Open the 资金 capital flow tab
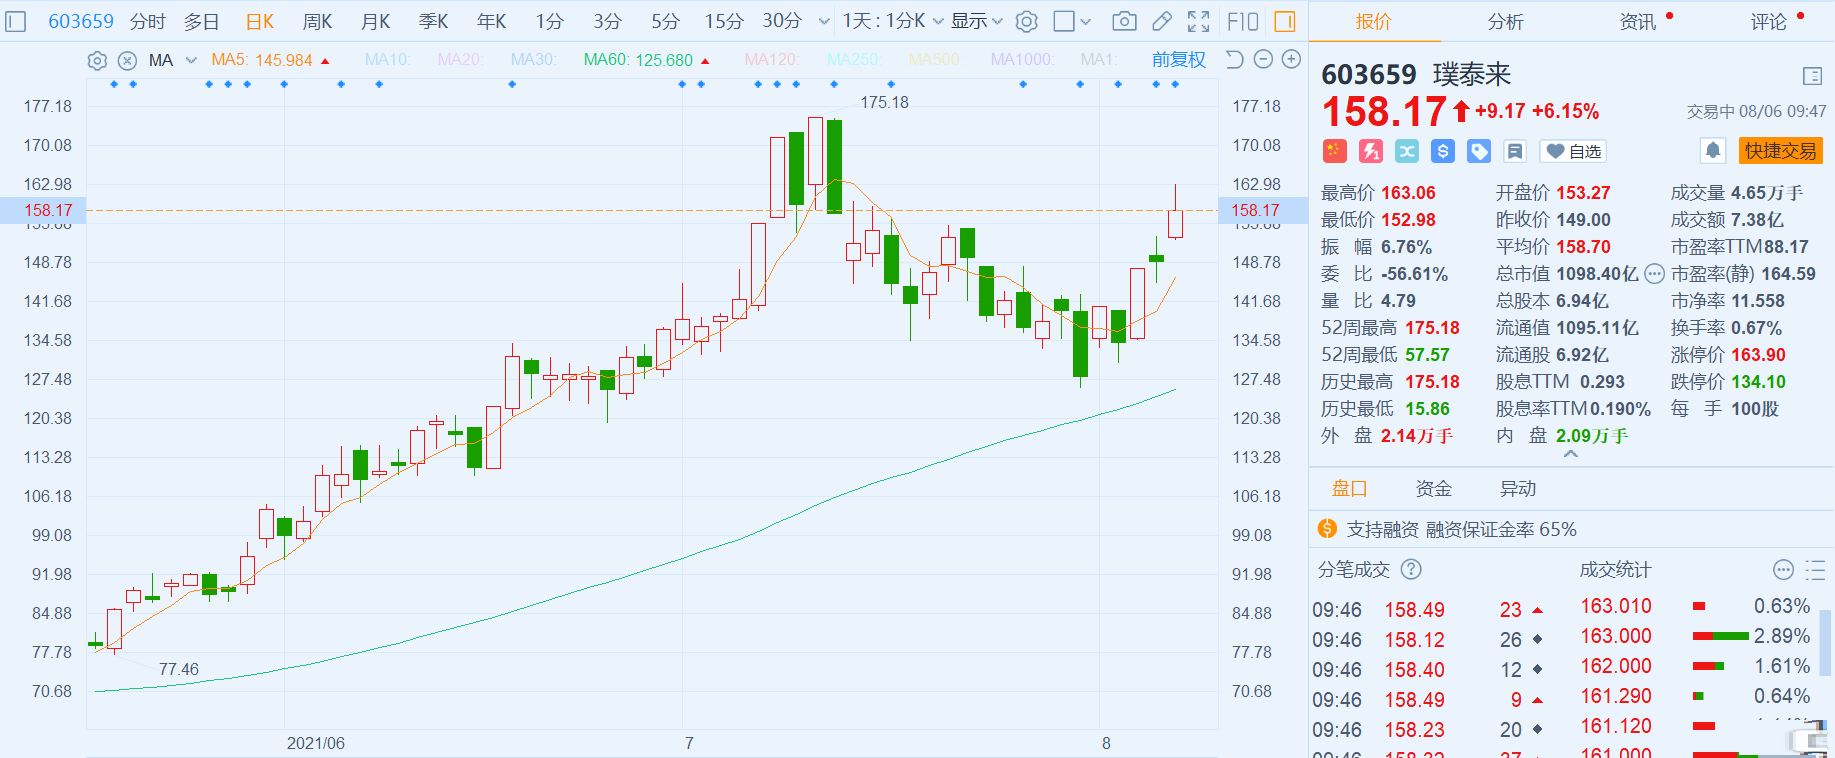Image resolution: width=1835 pixels, height=758 pixels. [1433, 489]
